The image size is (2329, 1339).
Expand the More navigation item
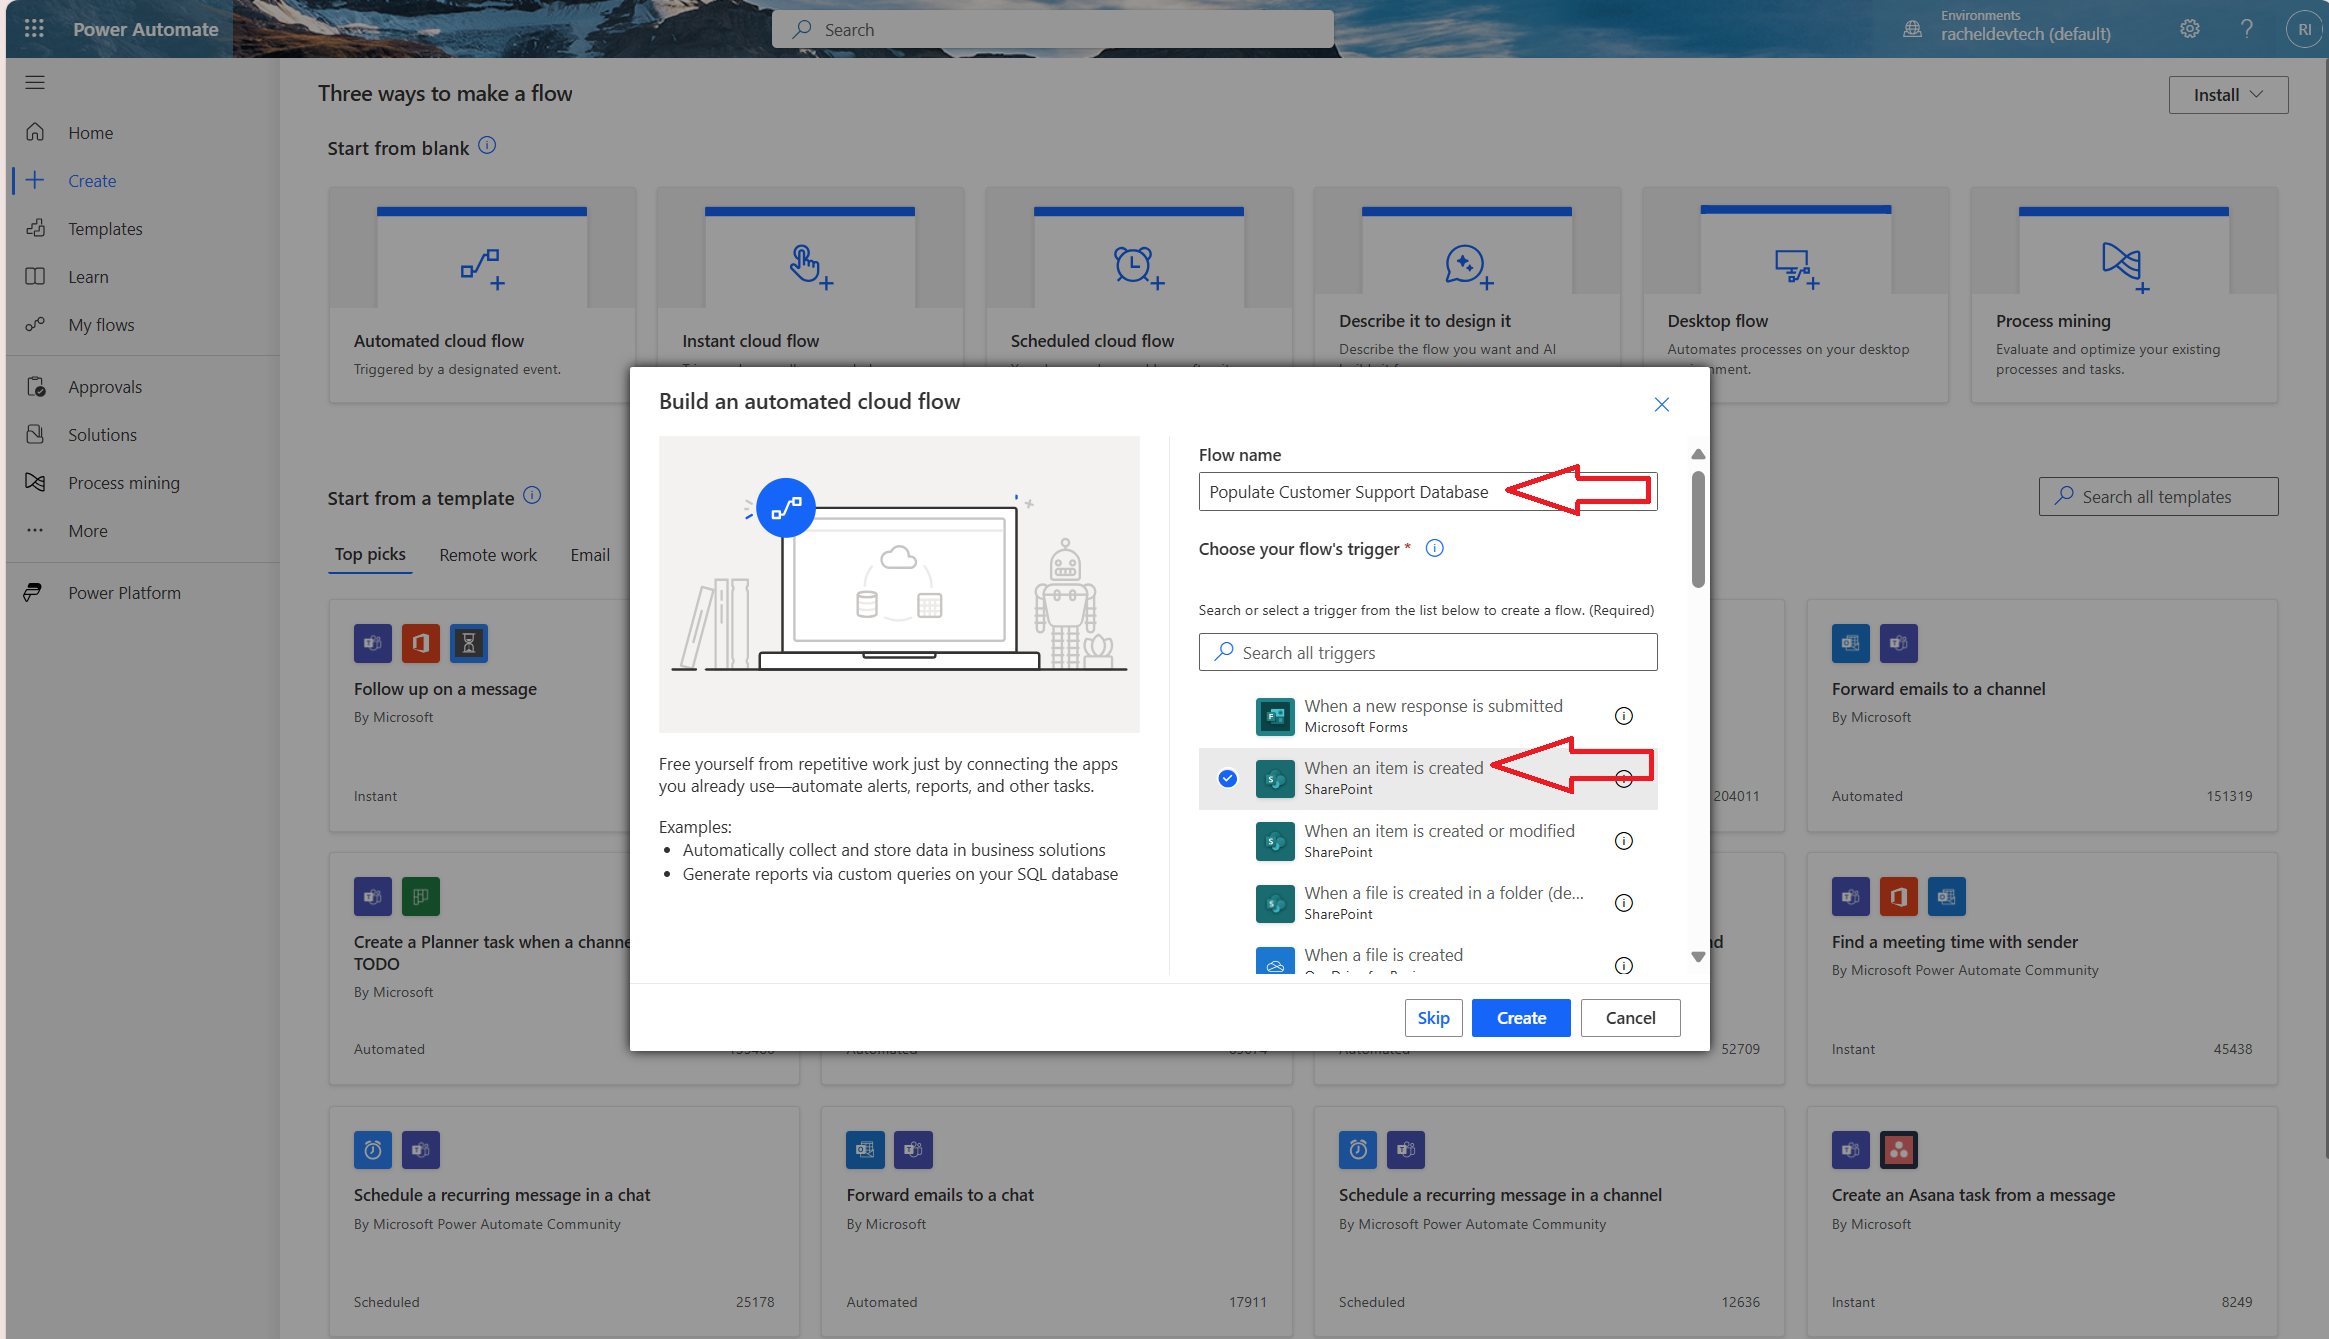click(x=88, y=530)
